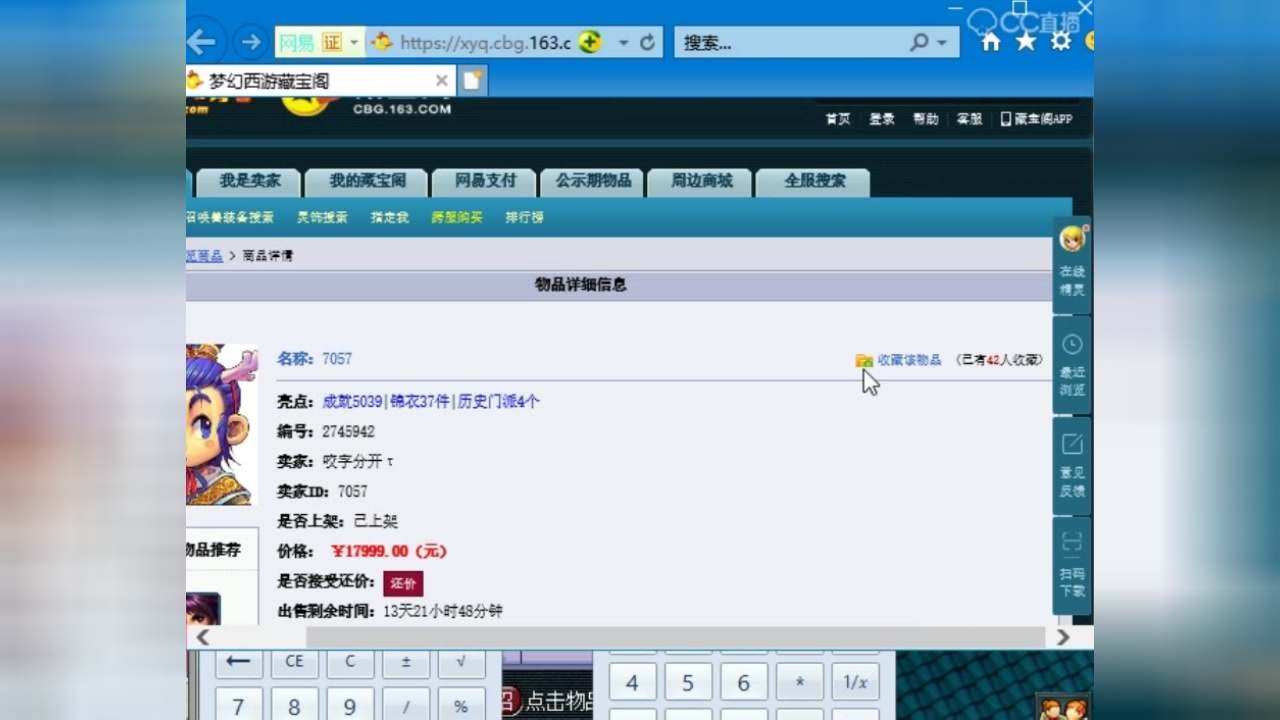Click the 编号 value 2745942

tap(348, 432)
